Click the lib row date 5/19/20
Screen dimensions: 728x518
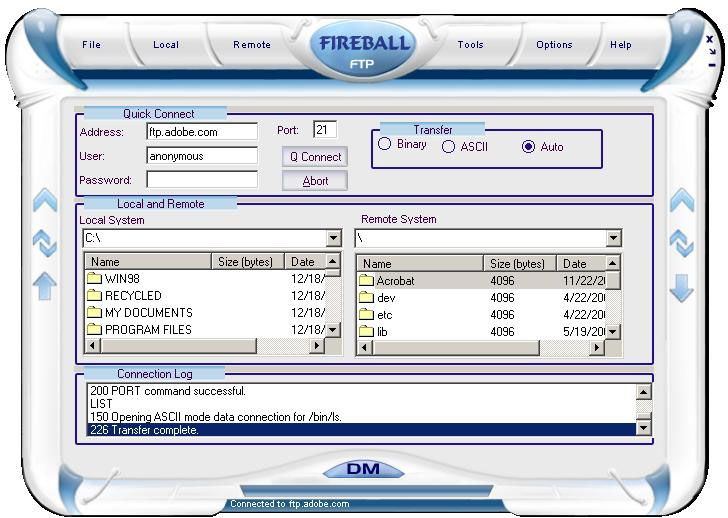tap(584, 331)
